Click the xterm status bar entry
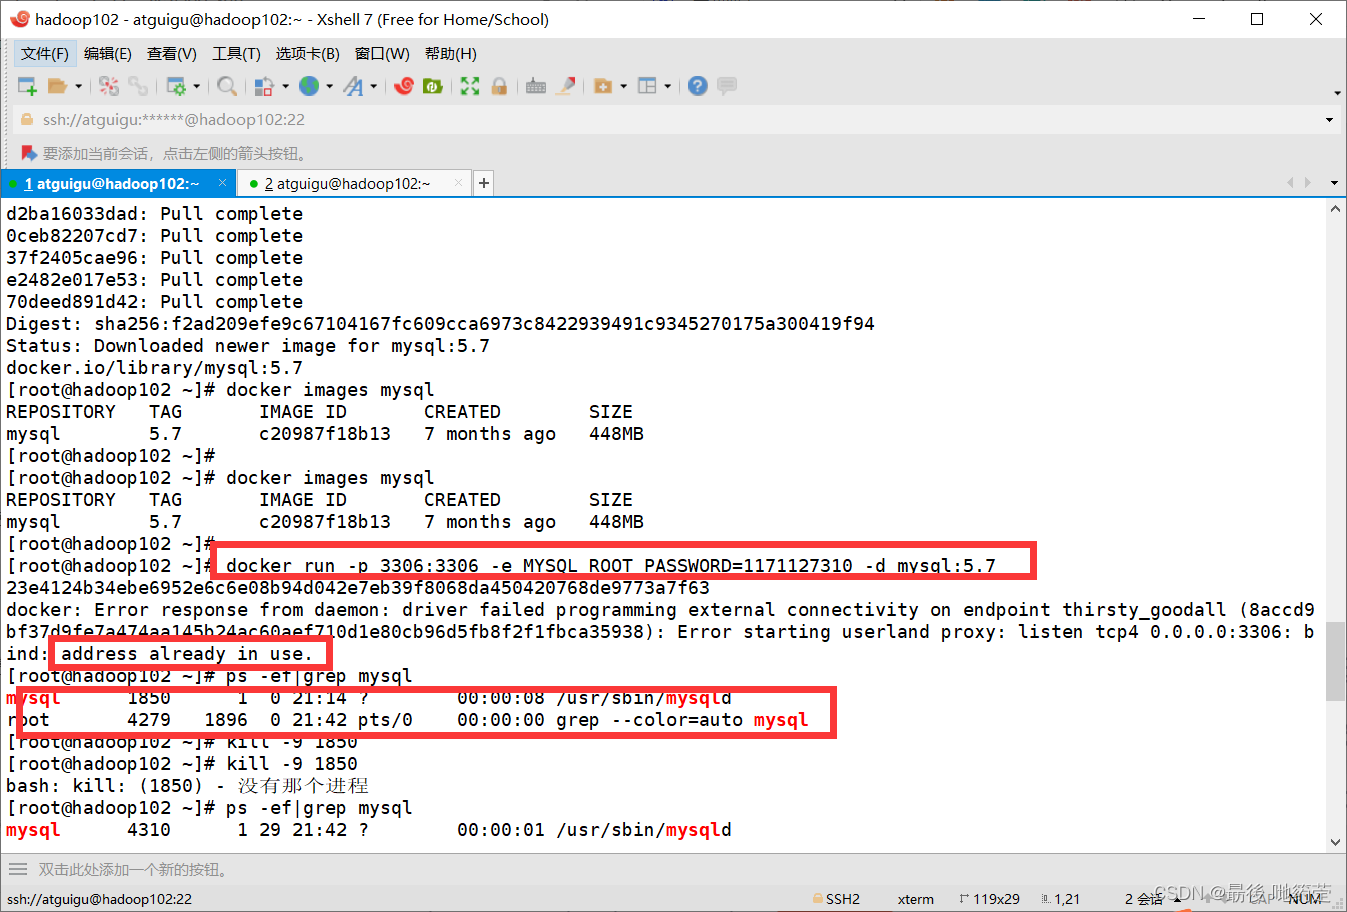Viewport: 1347px width, 912px height. (915, 899)
